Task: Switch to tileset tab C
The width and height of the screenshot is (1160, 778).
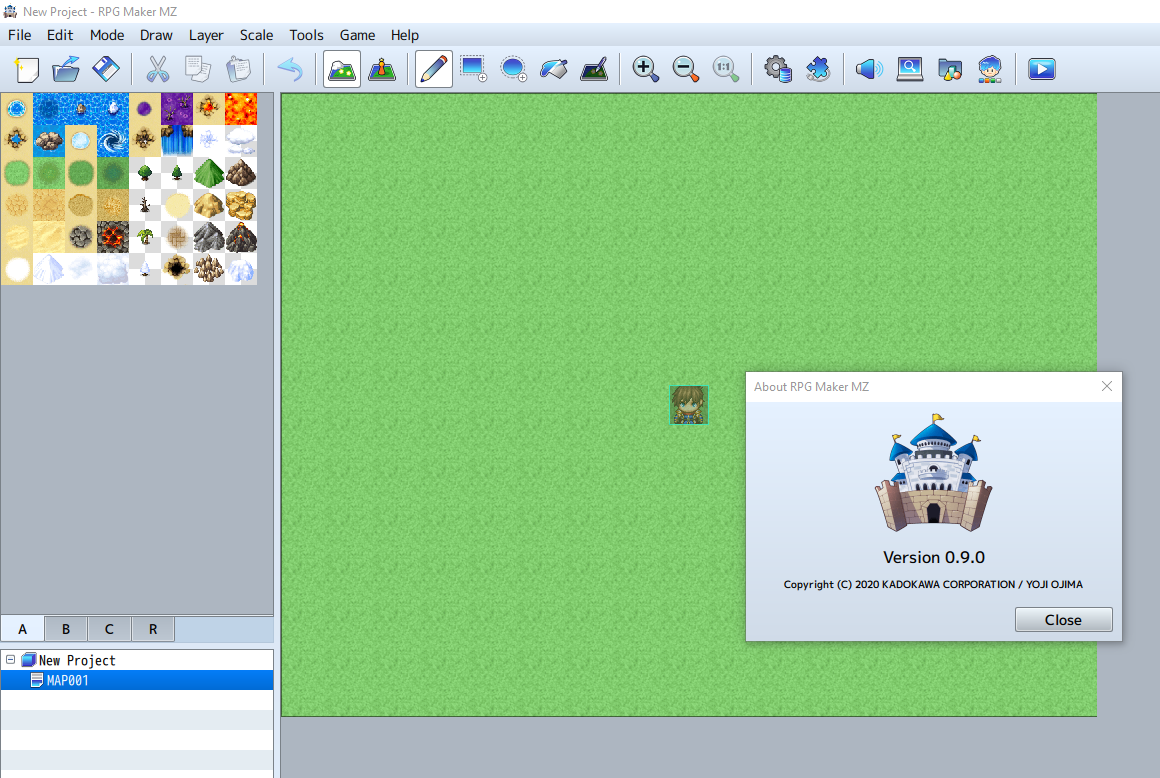Action: tap(109, 629)
